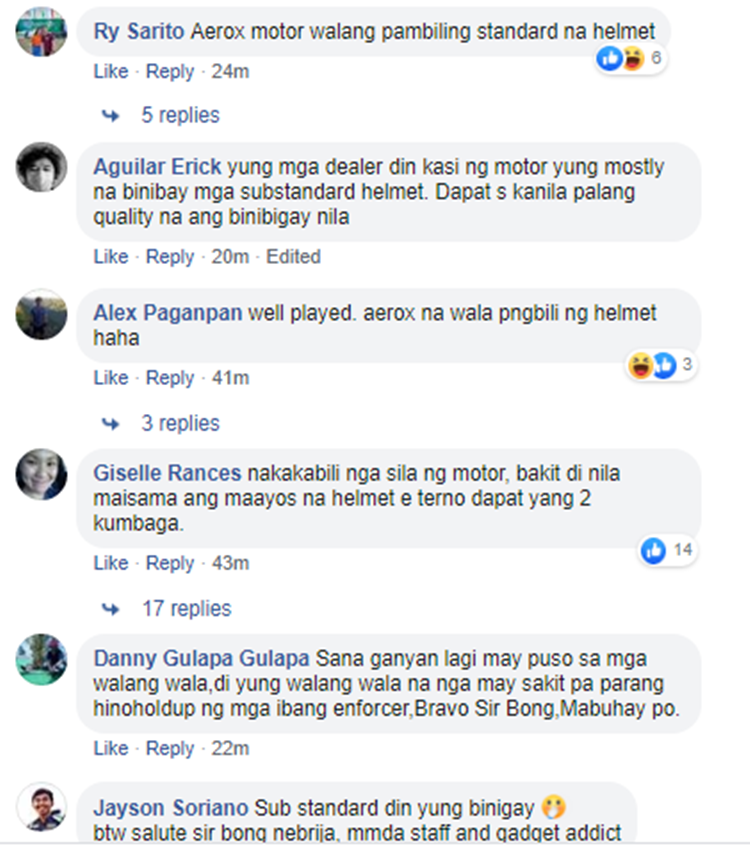Open Jayson Soriano's profile name

point(170,808)
